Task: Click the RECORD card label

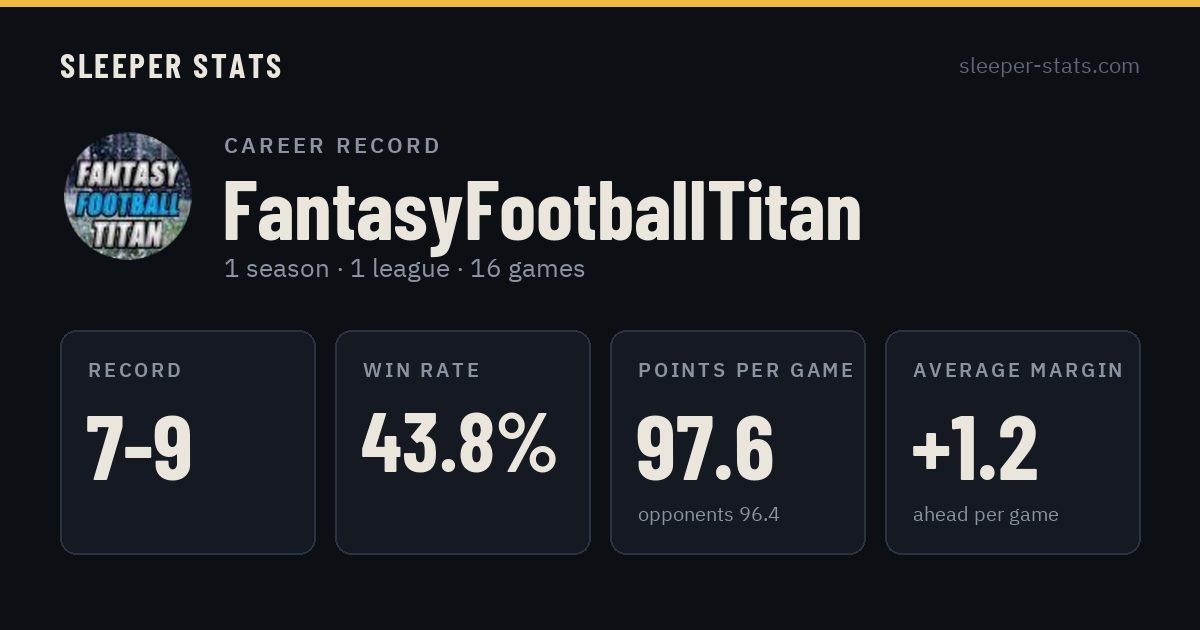Action: 135,371
